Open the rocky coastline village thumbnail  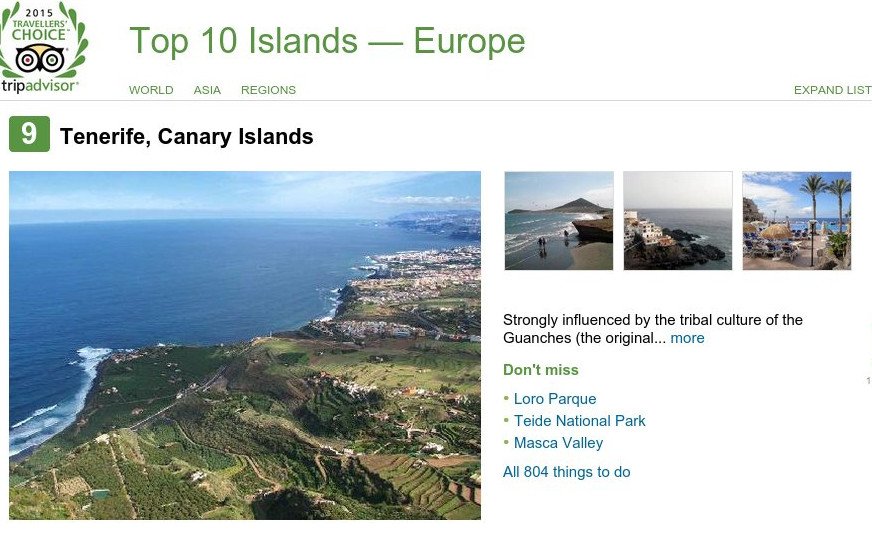pos(678,220)
